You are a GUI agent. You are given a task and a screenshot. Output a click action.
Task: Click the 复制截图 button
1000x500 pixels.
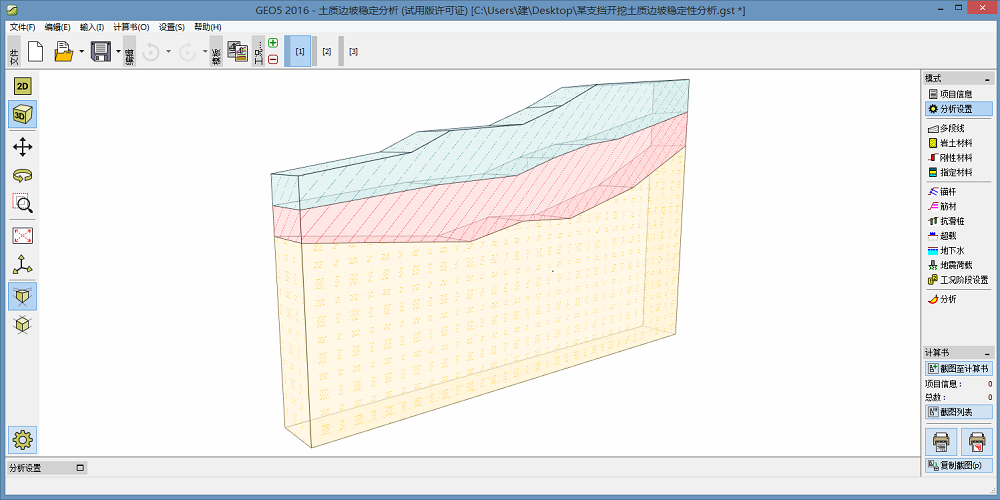point(958,465)
